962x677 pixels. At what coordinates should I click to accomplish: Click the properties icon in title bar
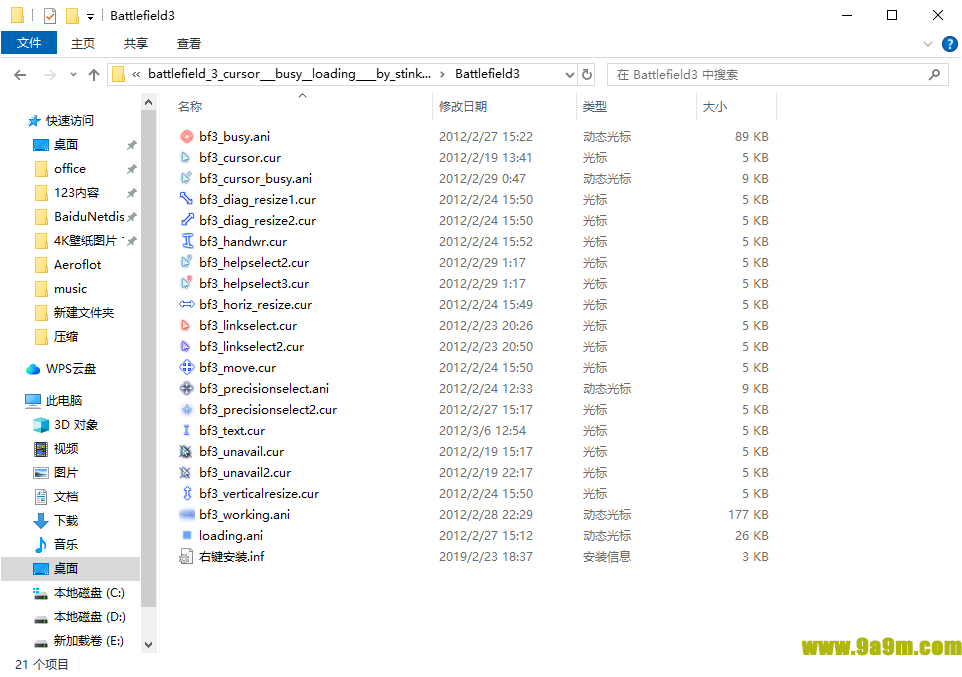[50, 15]
